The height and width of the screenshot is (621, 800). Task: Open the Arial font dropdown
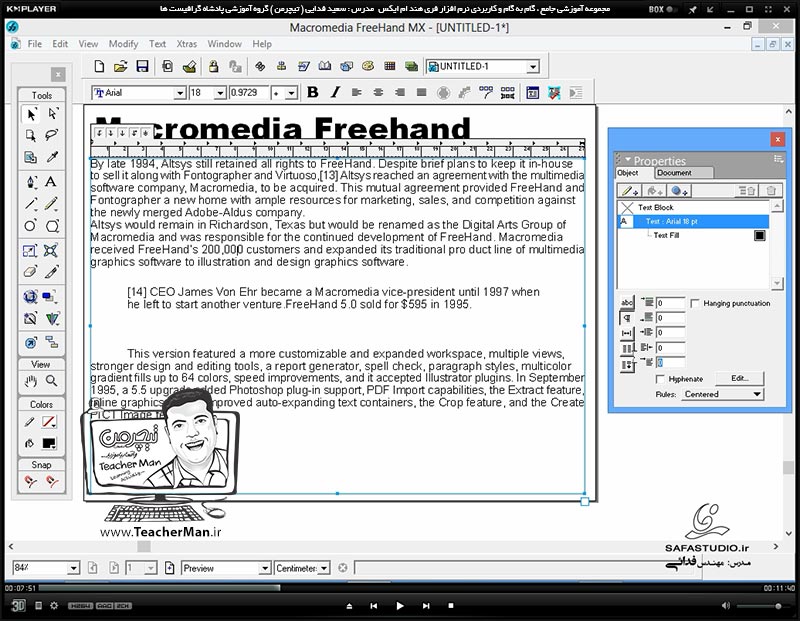[180, 93]
